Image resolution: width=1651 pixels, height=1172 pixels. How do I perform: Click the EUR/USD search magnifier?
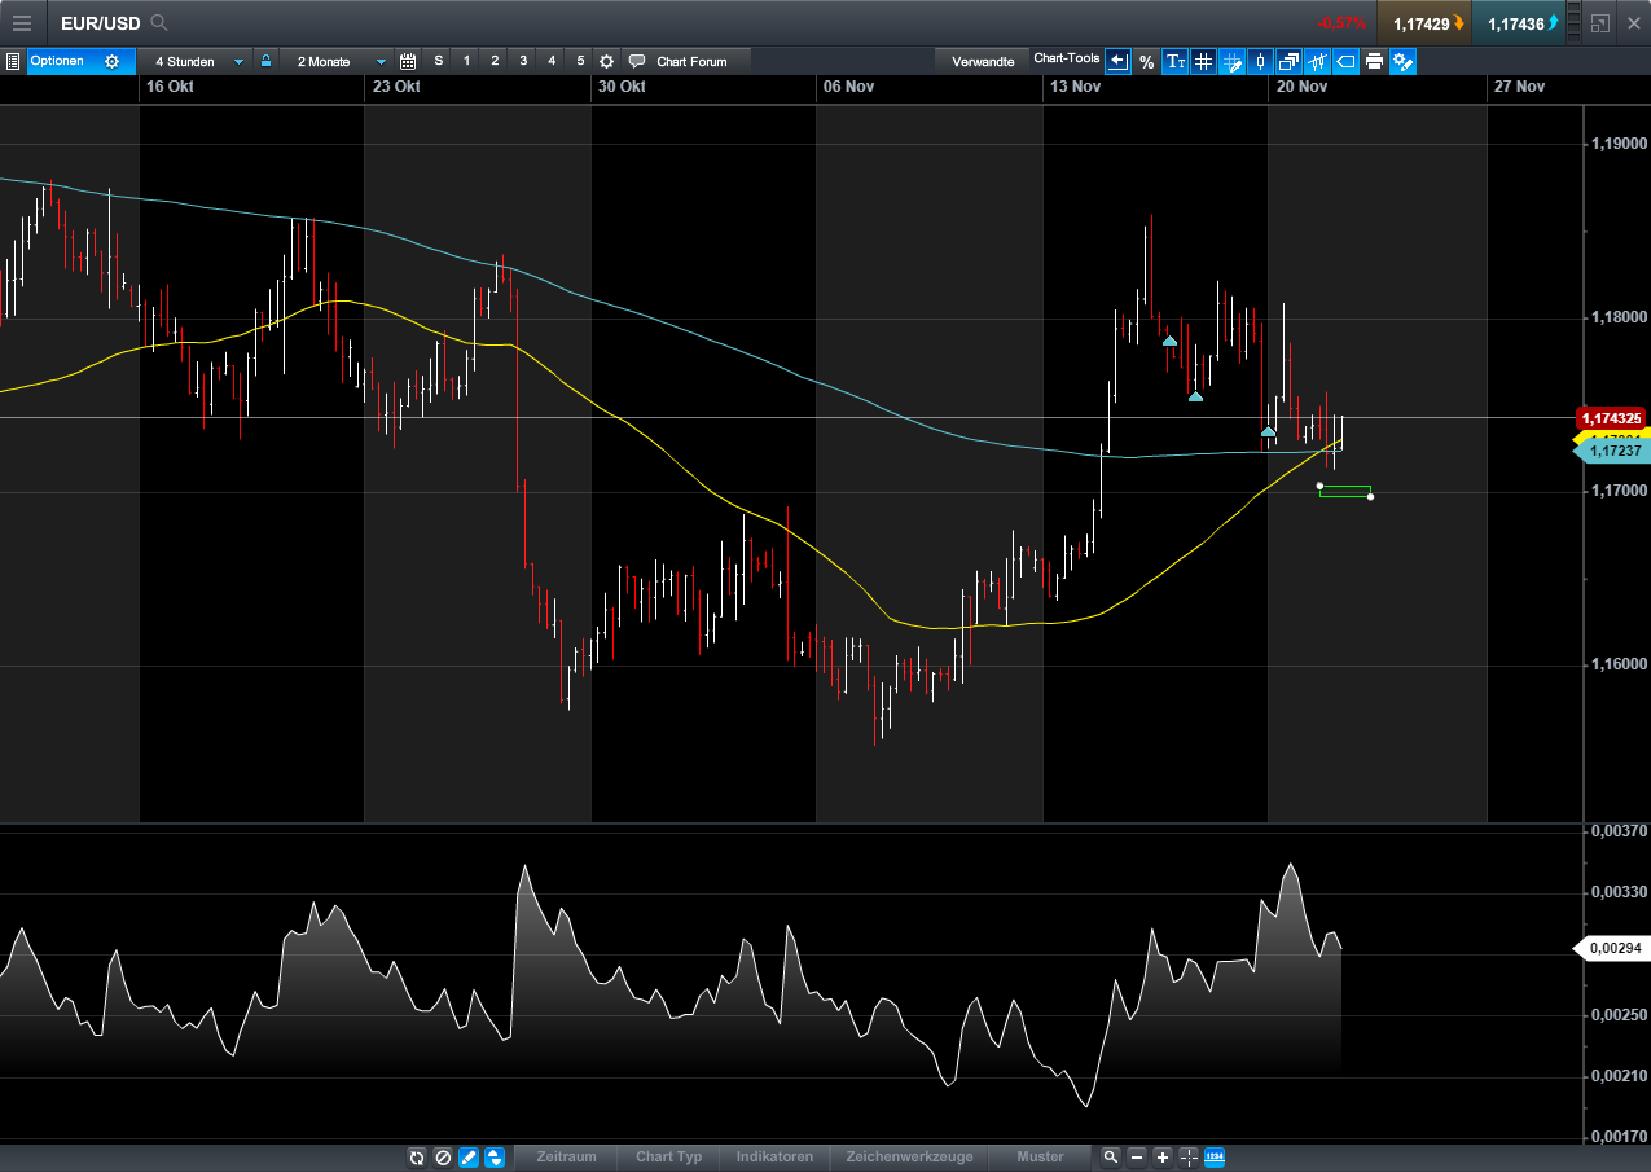158,22
